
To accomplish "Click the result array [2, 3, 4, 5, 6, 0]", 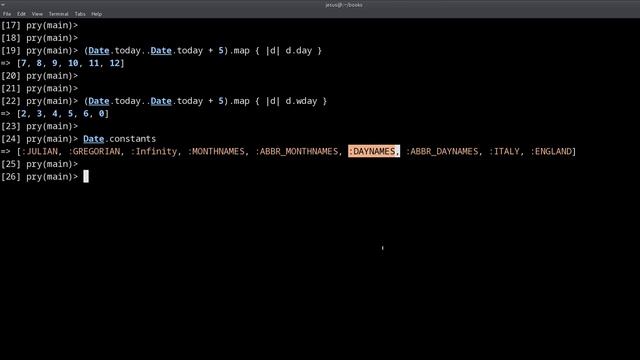I will (x=62, y=113).
